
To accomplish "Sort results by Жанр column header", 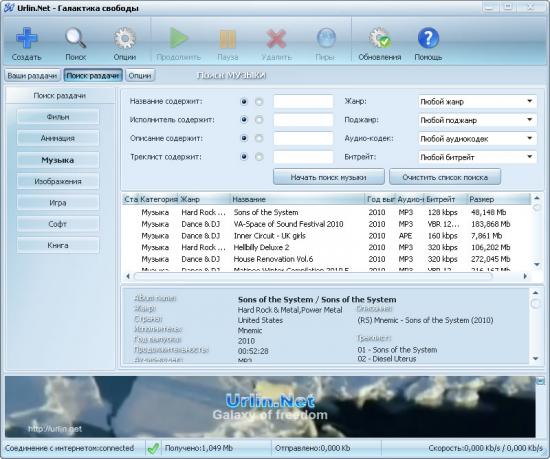I will tap(204, 199).
